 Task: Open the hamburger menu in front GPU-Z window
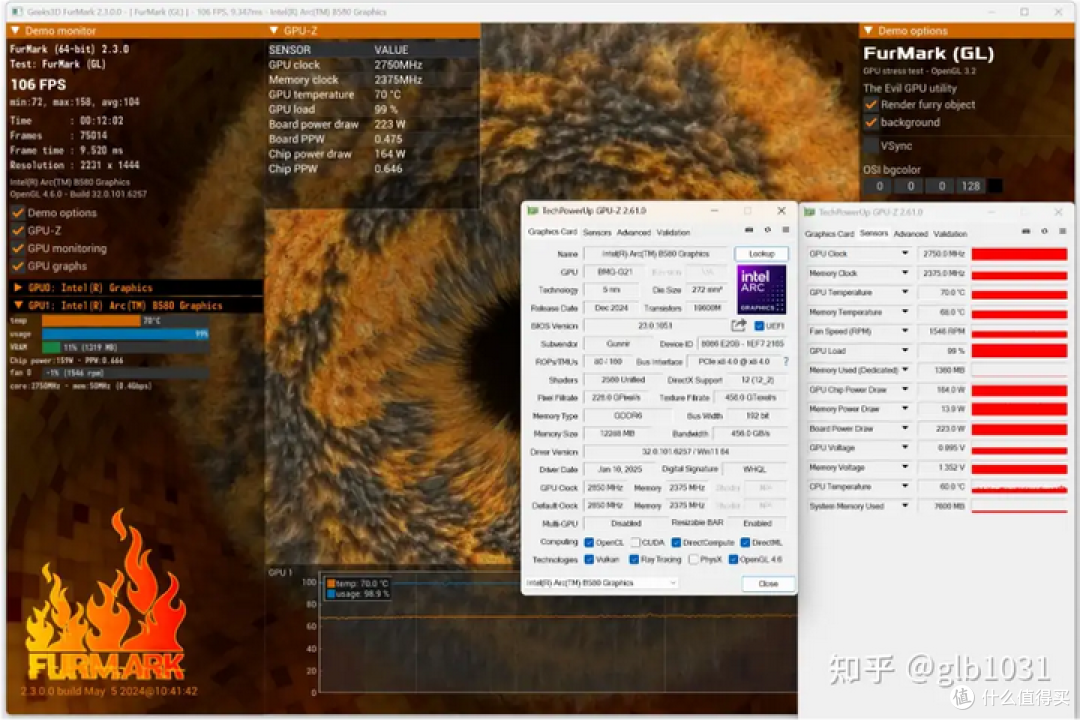785,230
